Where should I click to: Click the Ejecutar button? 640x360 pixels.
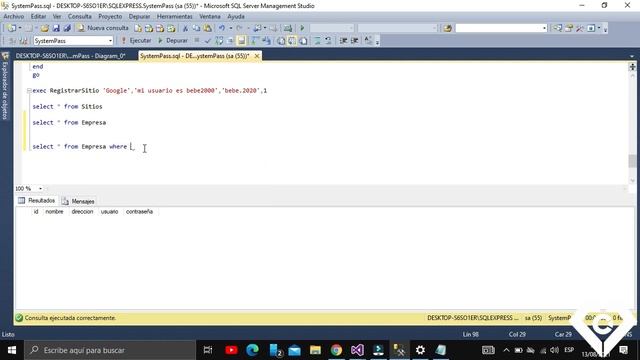[136, 40]
